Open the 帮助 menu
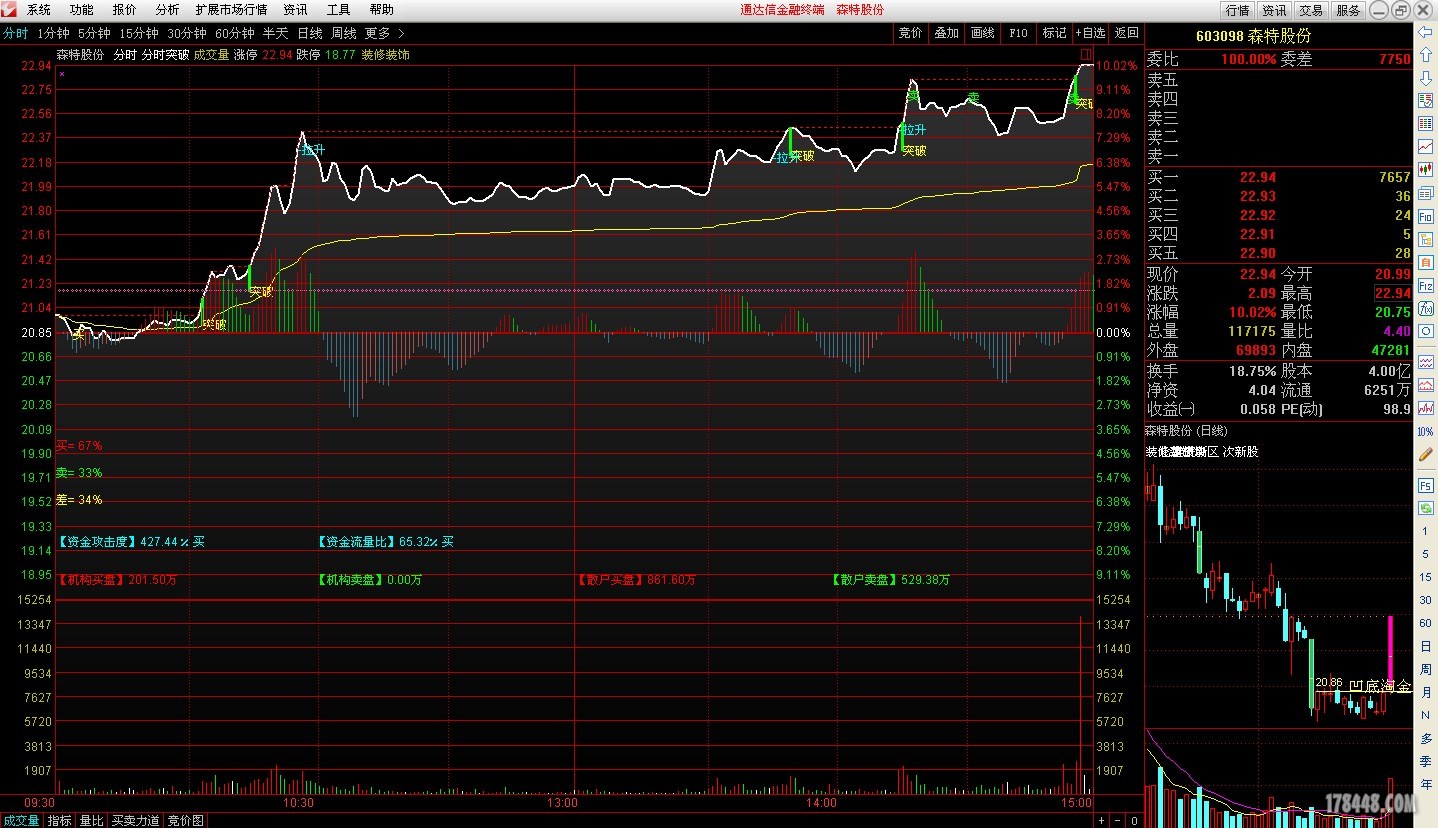The width and height of the screenshot is (1438, 828). 381,10
